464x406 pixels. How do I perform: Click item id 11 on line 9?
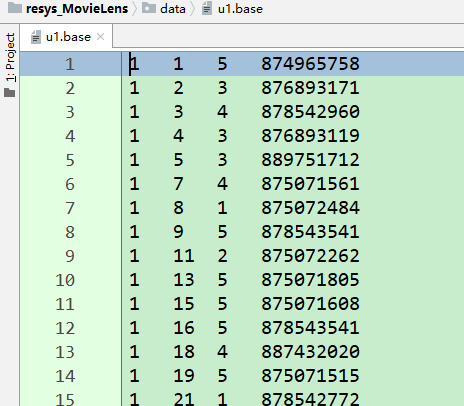[184, 256]
